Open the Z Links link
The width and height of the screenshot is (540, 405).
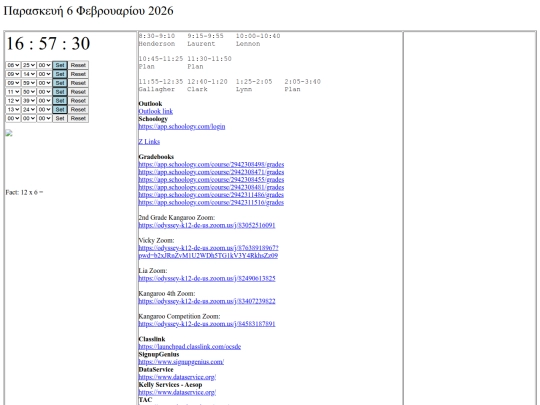[149, 142]
